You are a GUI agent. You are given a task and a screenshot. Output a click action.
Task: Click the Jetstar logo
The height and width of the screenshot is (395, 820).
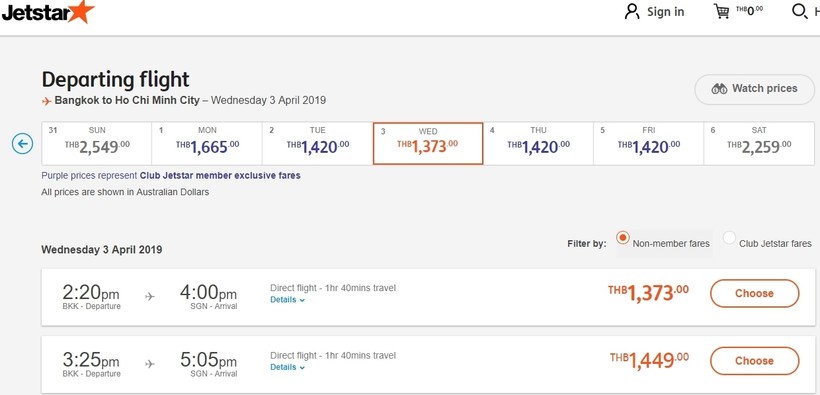48,12
